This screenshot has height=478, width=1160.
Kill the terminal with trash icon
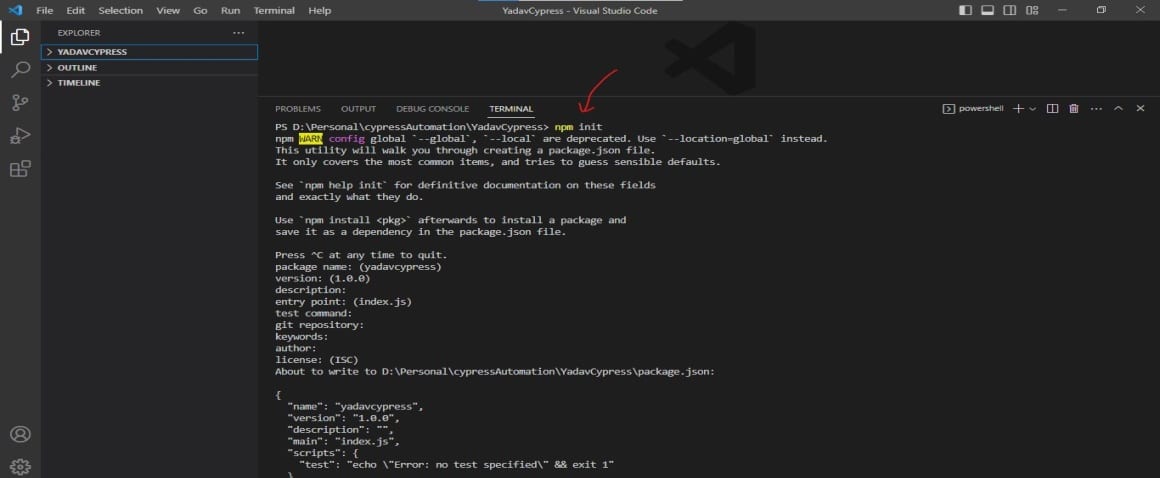click(x=1074, y=109)
